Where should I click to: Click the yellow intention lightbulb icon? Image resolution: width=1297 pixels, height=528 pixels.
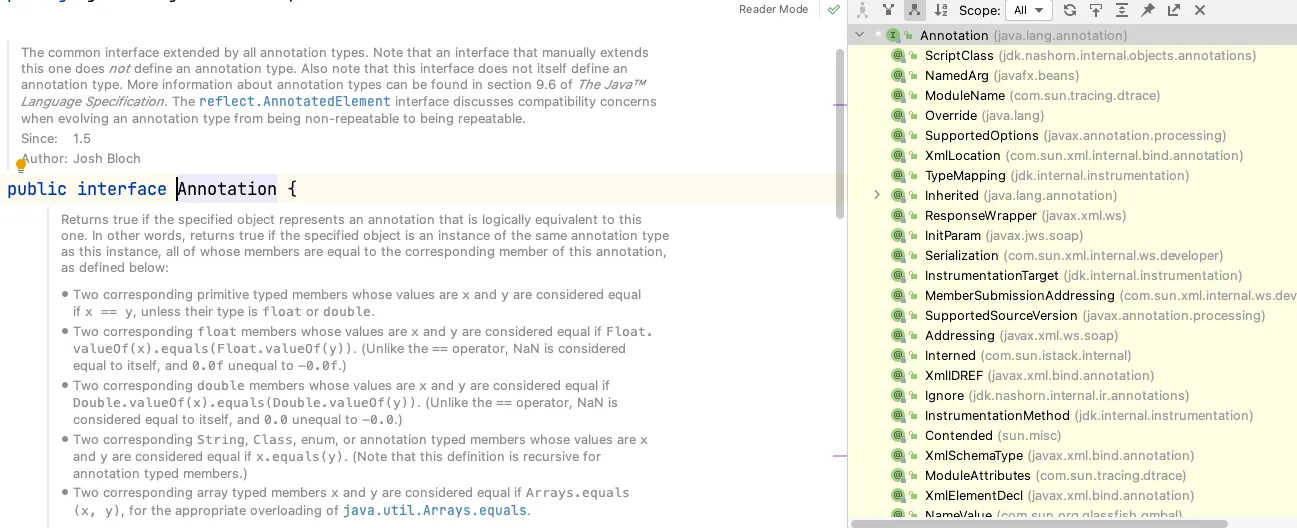(x=20, y=166)
